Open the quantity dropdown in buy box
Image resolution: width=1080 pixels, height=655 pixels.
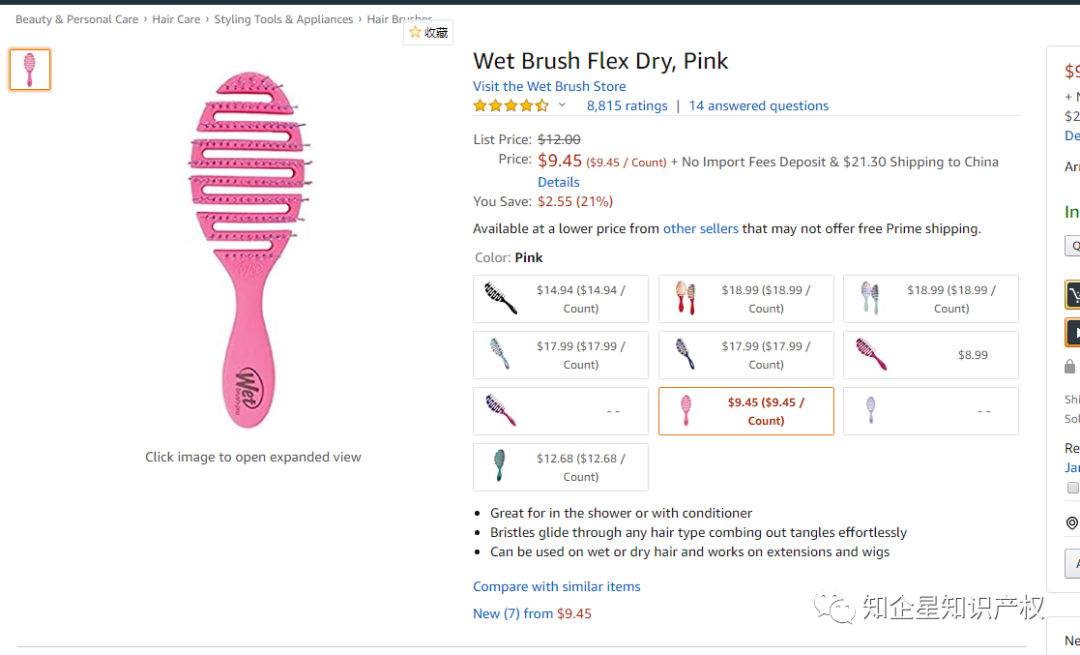coord(1072,246)
